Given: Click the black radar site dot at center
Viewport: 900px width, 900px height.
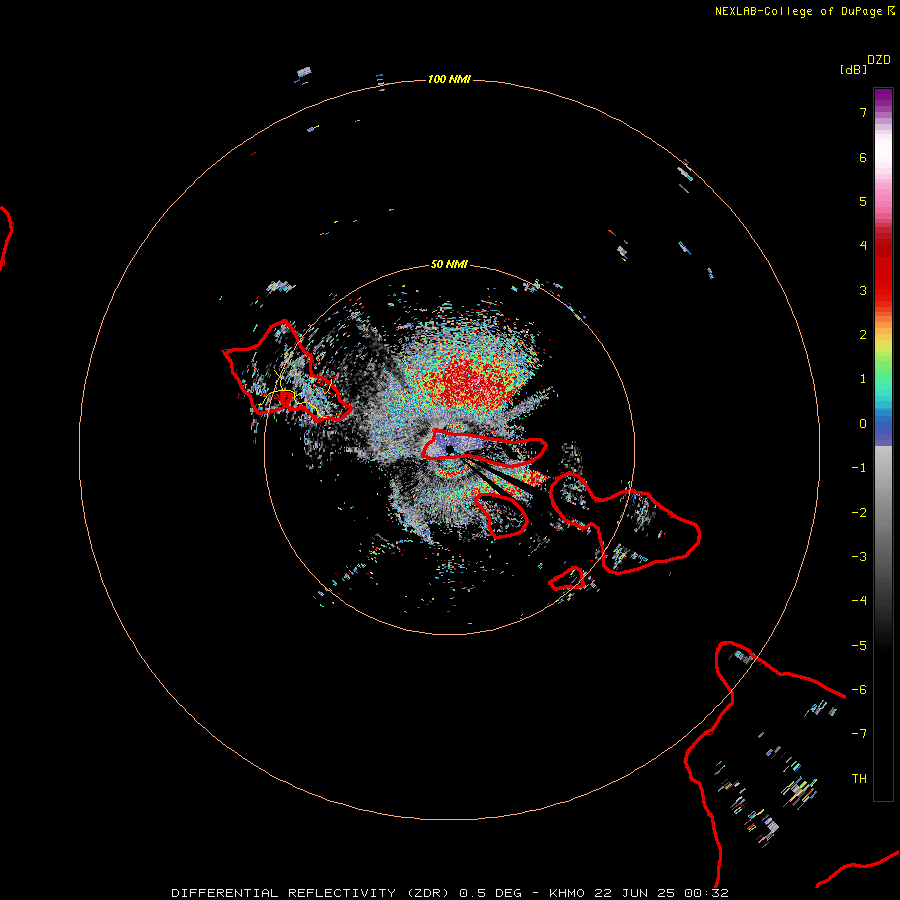Looking at the screenshot, I should 449,450.
